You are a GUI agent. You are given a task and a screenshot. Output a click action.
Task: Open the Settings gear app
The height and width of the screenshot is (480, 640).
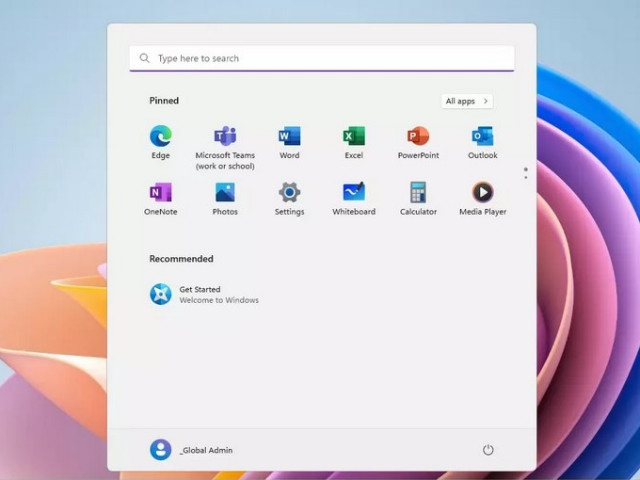(x=289, y=193)
